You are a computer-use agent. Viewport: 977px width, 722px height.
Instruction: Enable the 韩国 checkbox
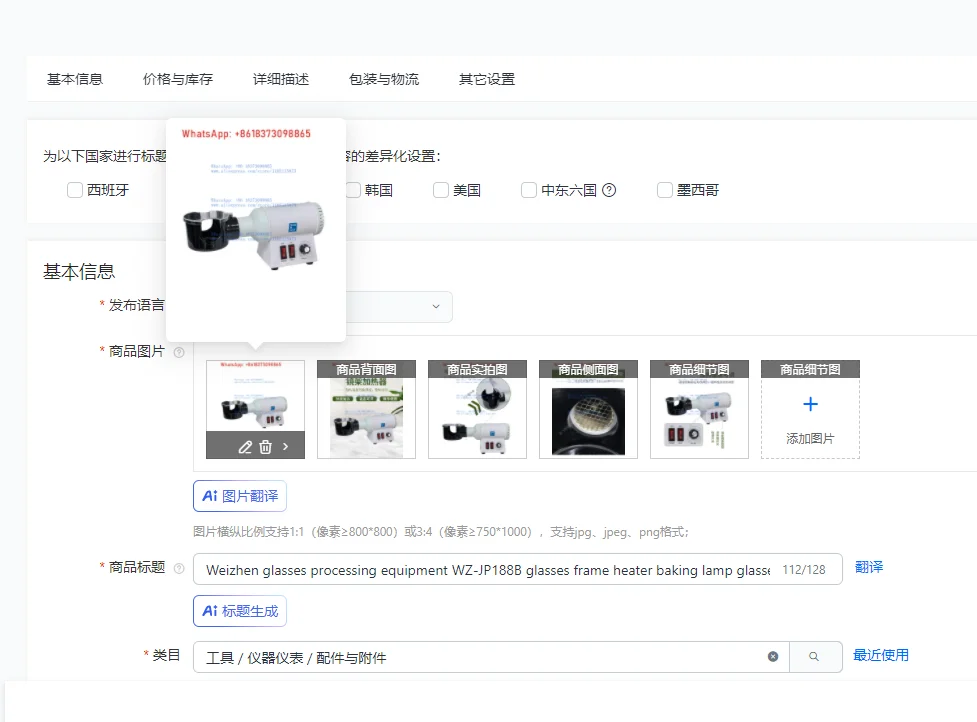pyautogui.click(x=352, y=190)
